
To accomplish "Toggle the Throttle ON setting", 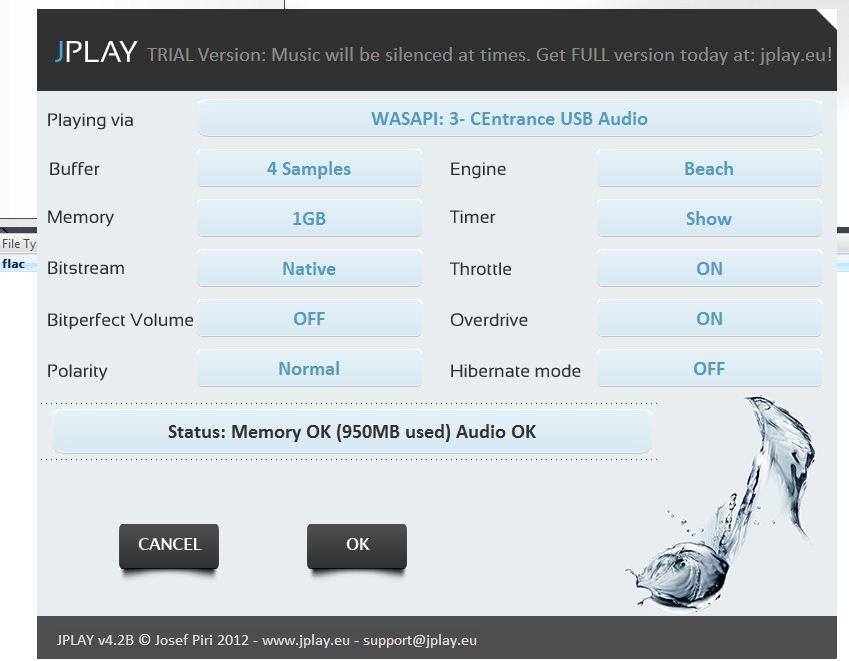I will click(708, 269).
